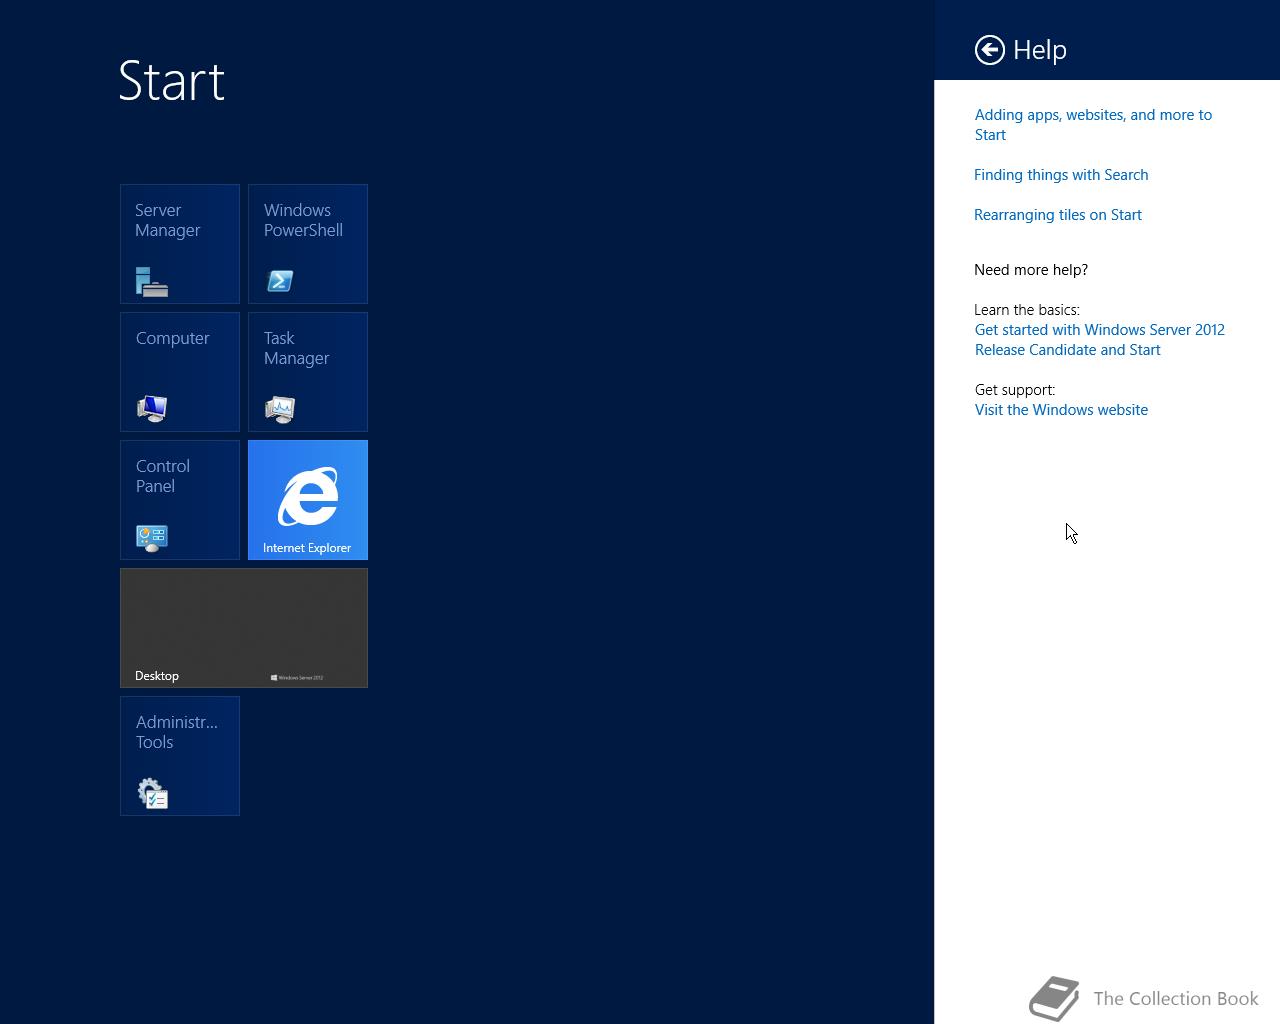Viewport: 1280px width, 1024px height.
Task: Open 'Rearranging tiles on Start' help link
Action: (1058, 215)
